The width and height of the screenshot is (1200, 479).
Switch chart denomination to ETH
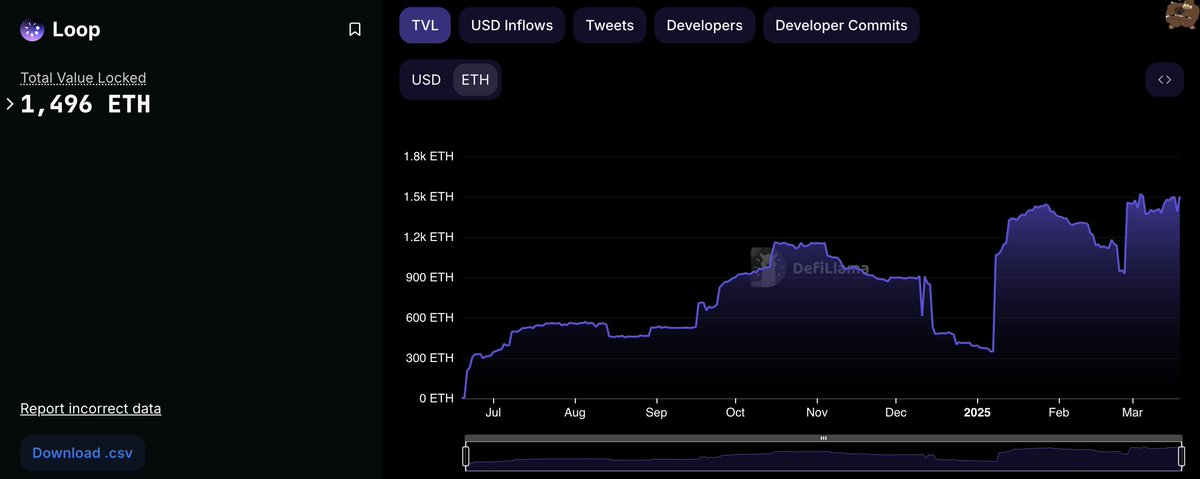pos(475,79)
